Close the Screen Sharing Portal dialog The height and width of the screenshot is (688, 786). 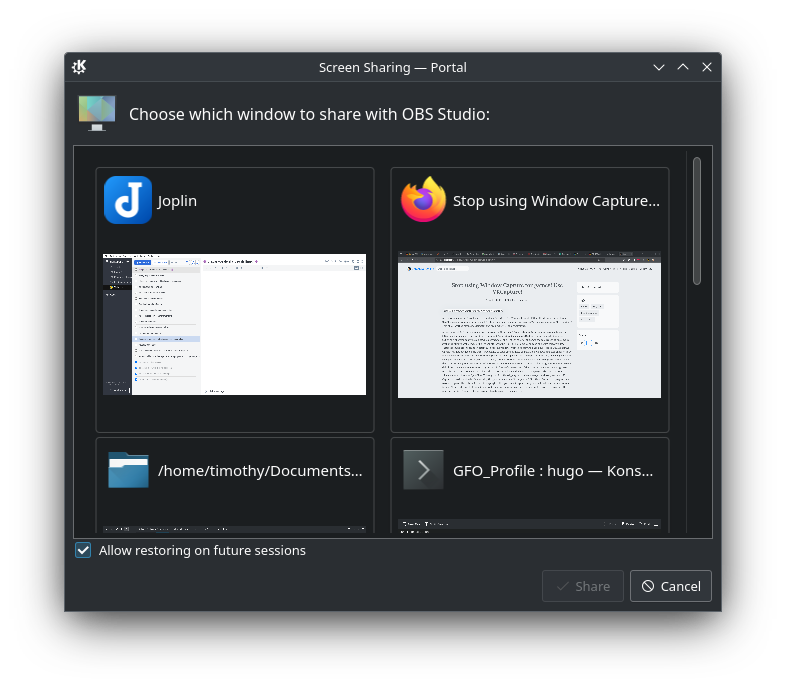707,67
